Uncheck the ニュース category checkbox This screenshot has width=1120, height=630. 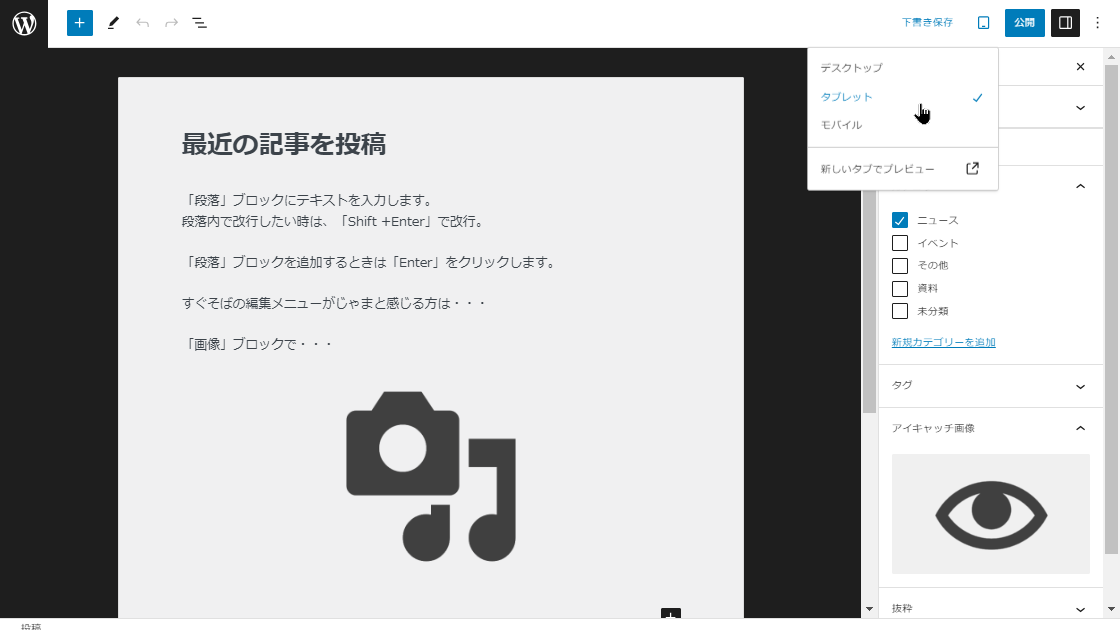point(900,220)
